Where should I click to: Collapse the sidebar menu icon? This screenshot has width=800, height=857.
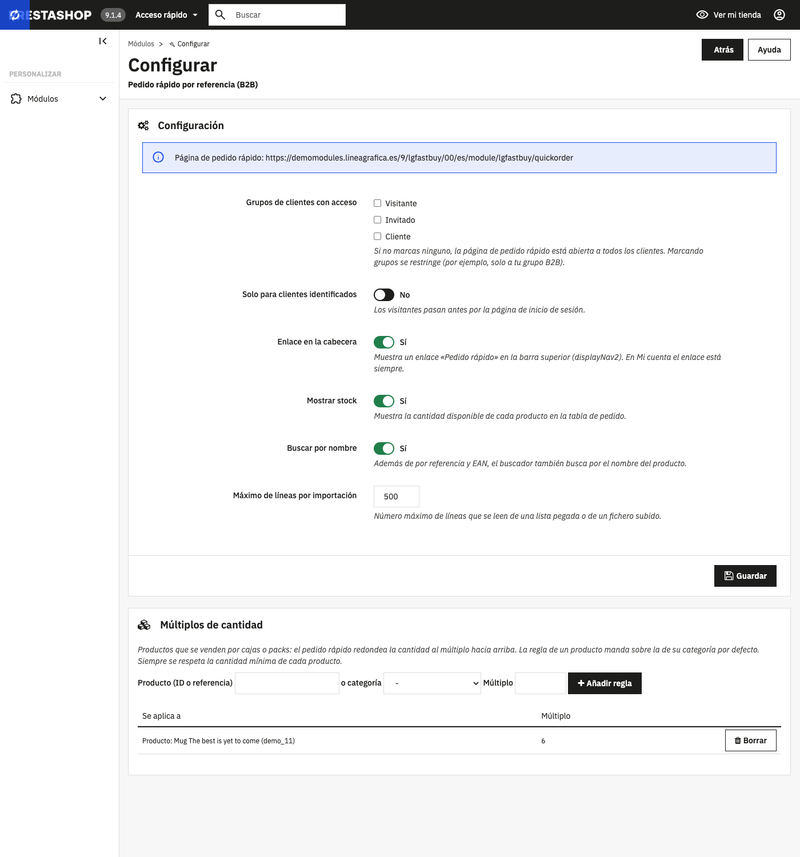[103, 41]
